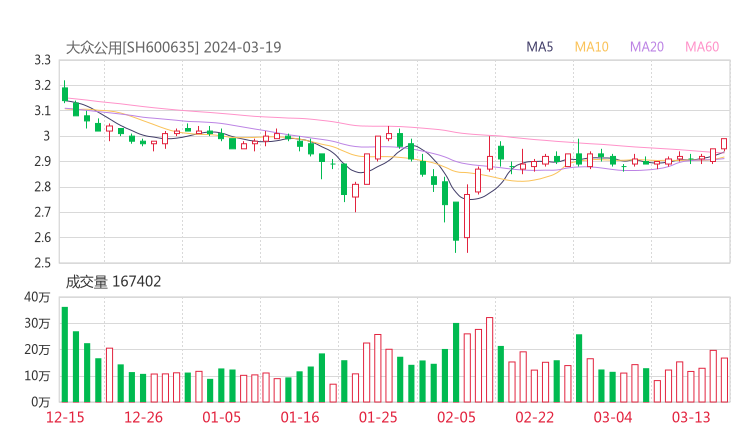This screenshot has height=440, width=740.
Task: Click the 12-15 date axis label
Action: tap(65, 417)
